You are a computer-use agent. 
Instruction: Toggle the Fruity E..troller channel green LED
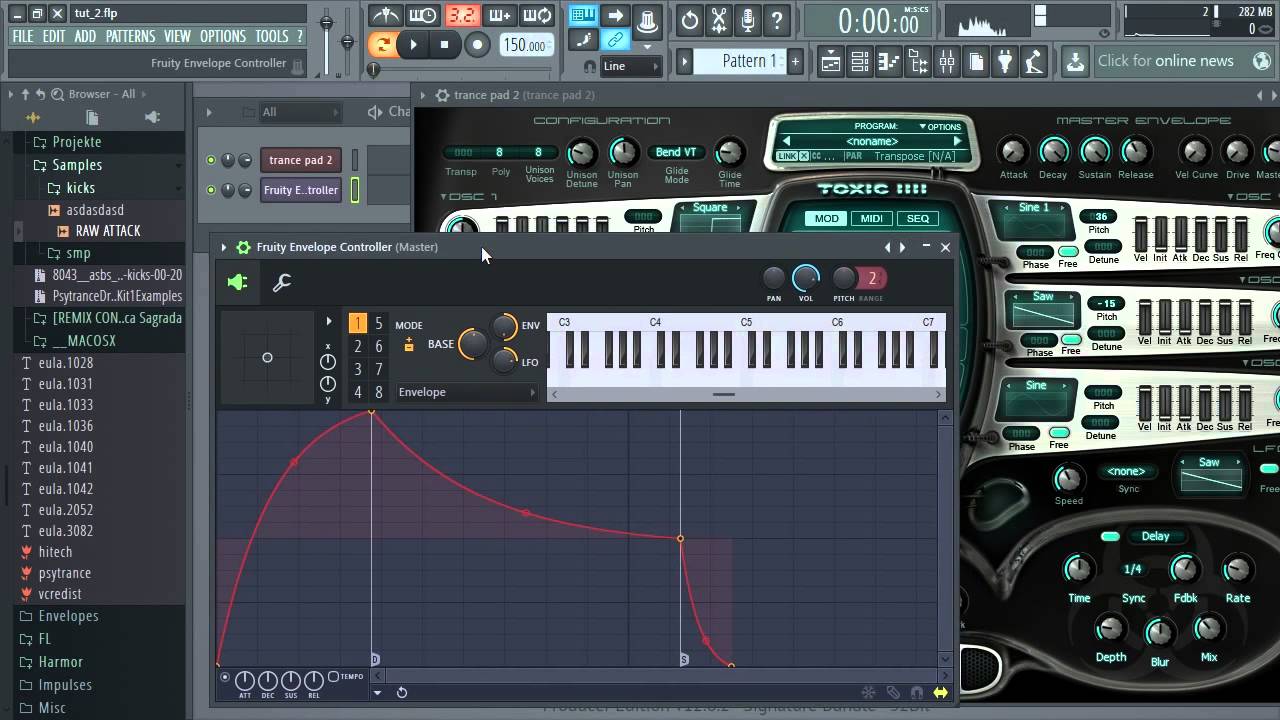211,190
